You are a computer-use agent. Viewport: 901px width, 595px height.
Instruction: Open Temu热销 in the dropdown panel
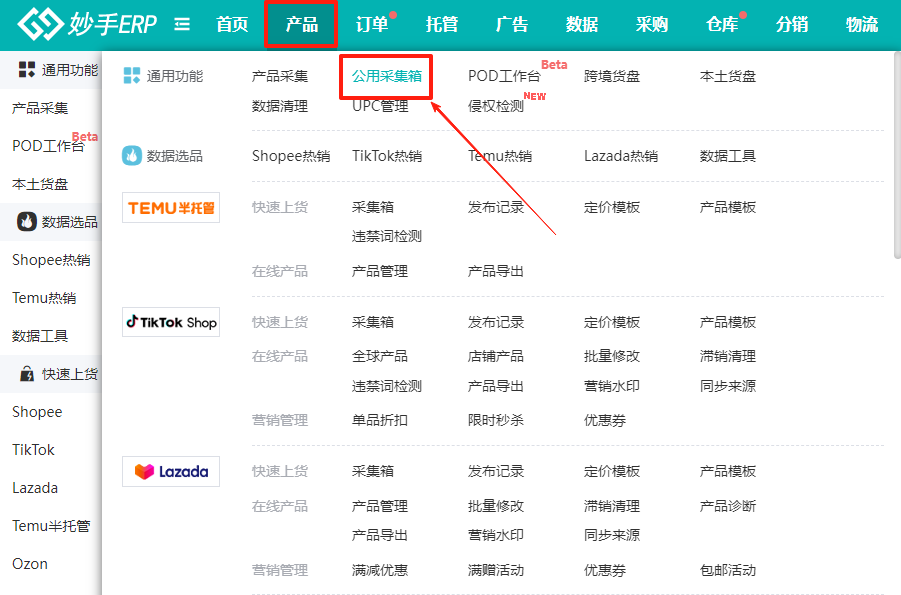[500, 156]
